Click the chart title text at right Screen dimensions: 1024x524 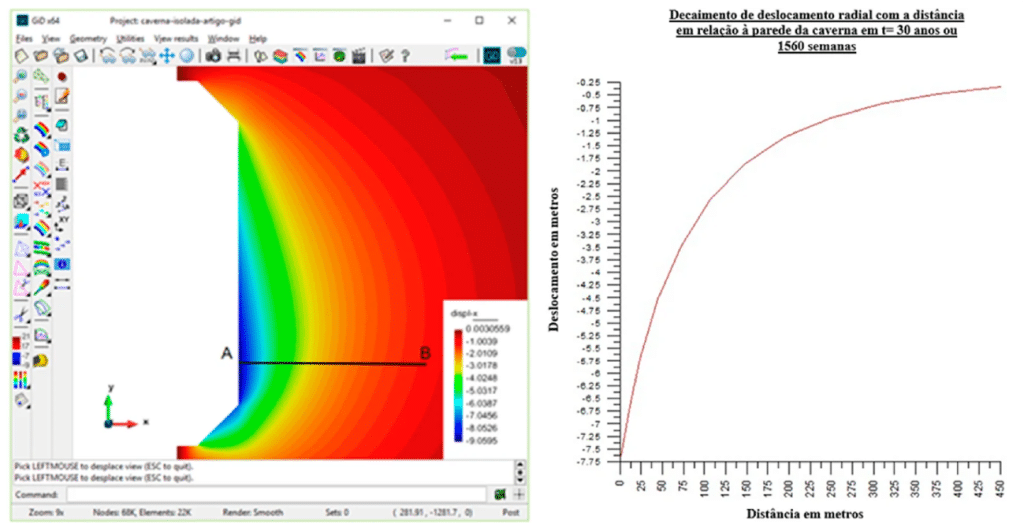816,31
